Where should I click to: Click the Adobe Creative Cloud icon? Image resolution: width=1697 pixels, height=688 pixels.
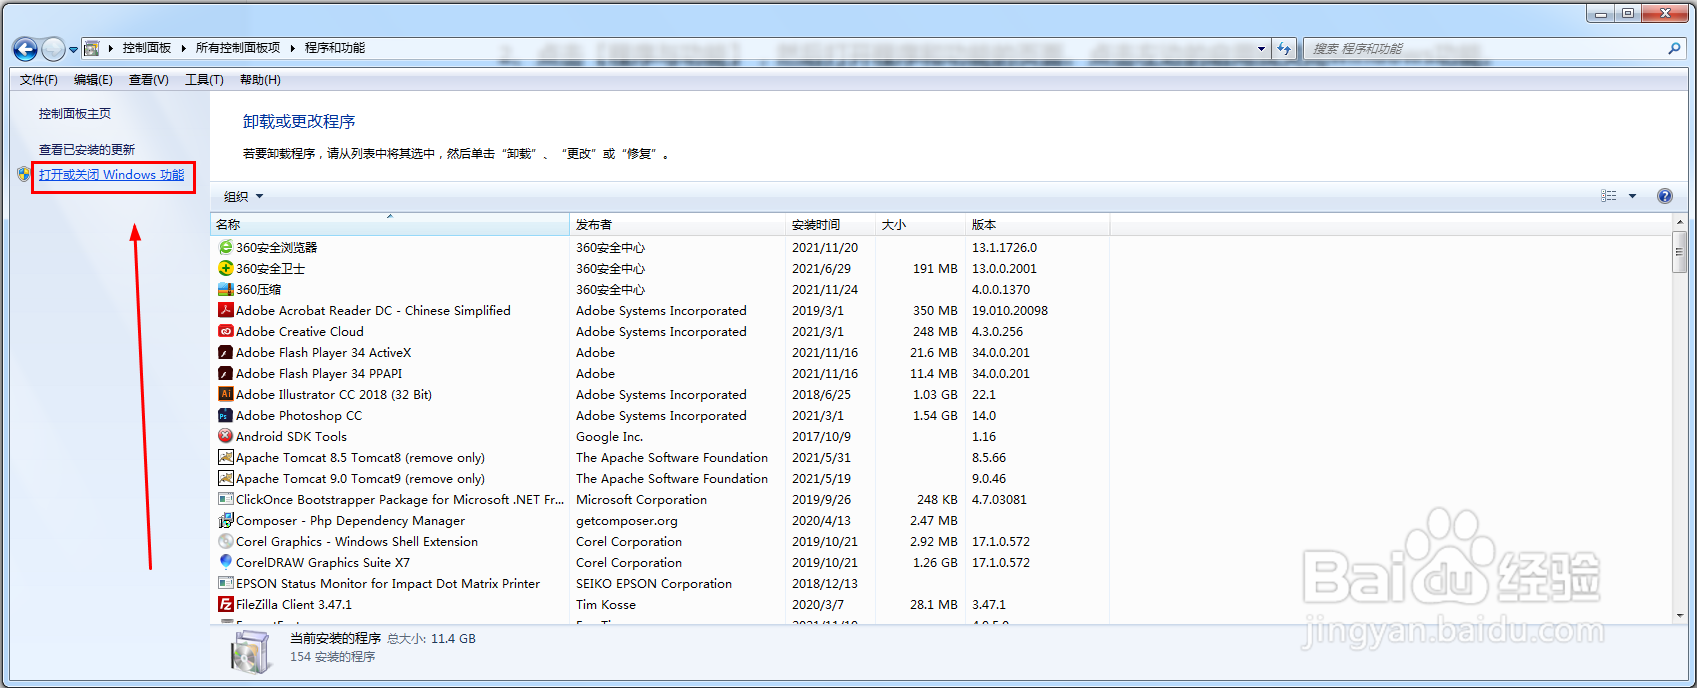click(x=226, y=331)
